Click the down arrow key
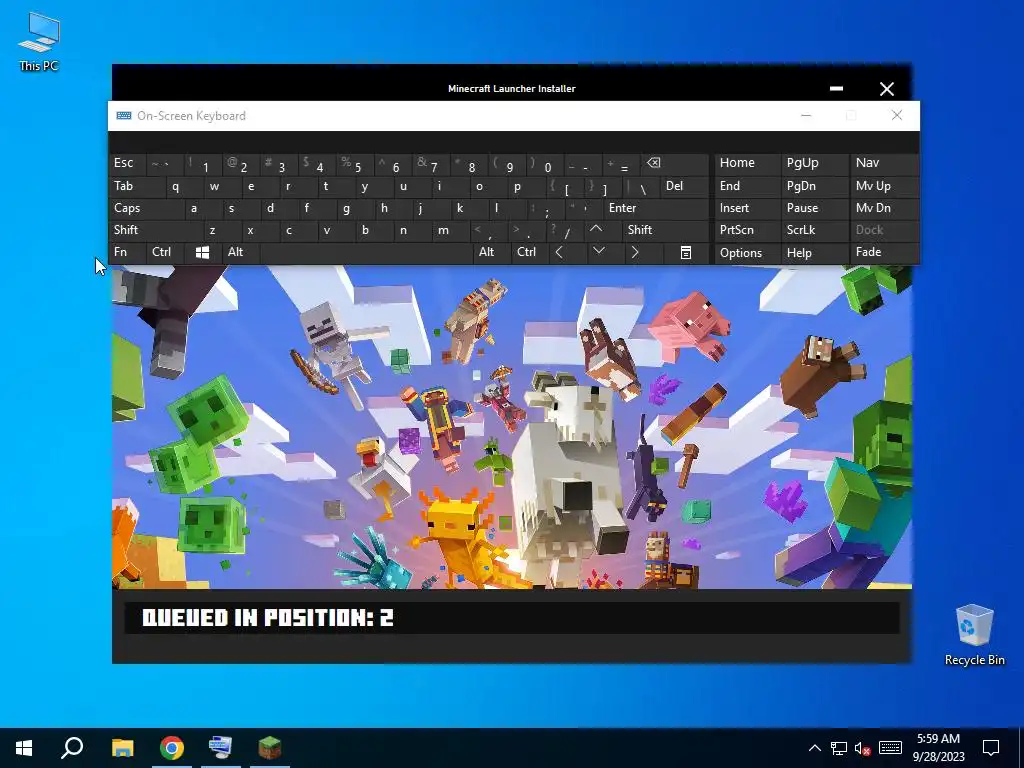The height and width of the screenshot is (768, 1024). pyautogui.click(x=599, y=252)
